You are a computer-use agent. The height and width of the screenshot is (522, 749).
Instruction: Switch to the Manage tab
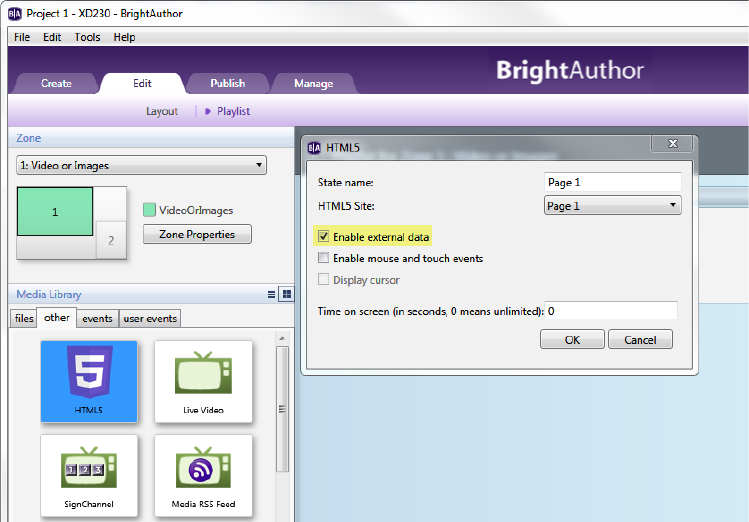tap(313, 83)
